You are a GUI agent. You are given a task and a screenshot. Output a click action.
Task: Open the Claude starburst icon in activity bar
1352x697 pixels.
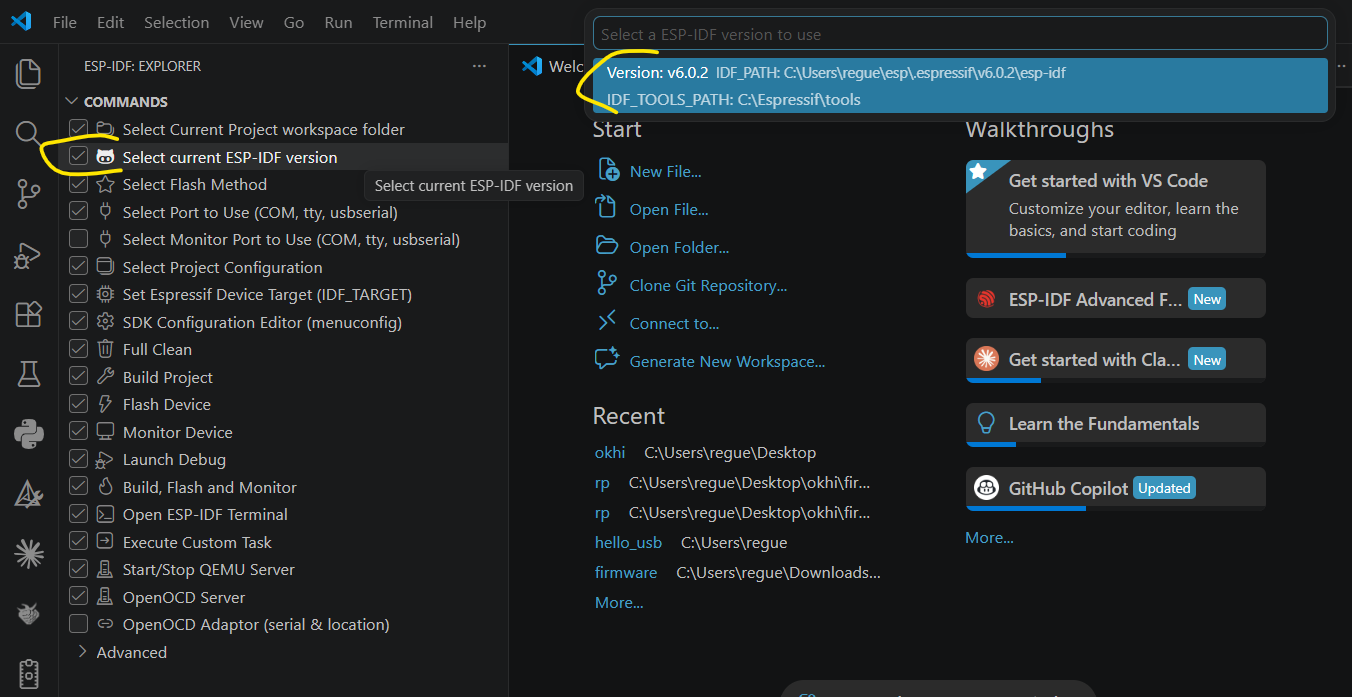coord(29,552)
